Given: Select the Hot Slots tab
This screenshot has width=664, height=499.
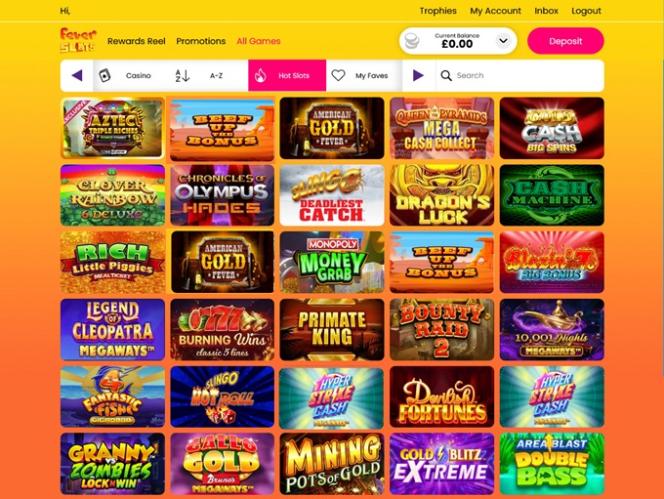Looking at the screenshot, I should [x=287, y=75].
